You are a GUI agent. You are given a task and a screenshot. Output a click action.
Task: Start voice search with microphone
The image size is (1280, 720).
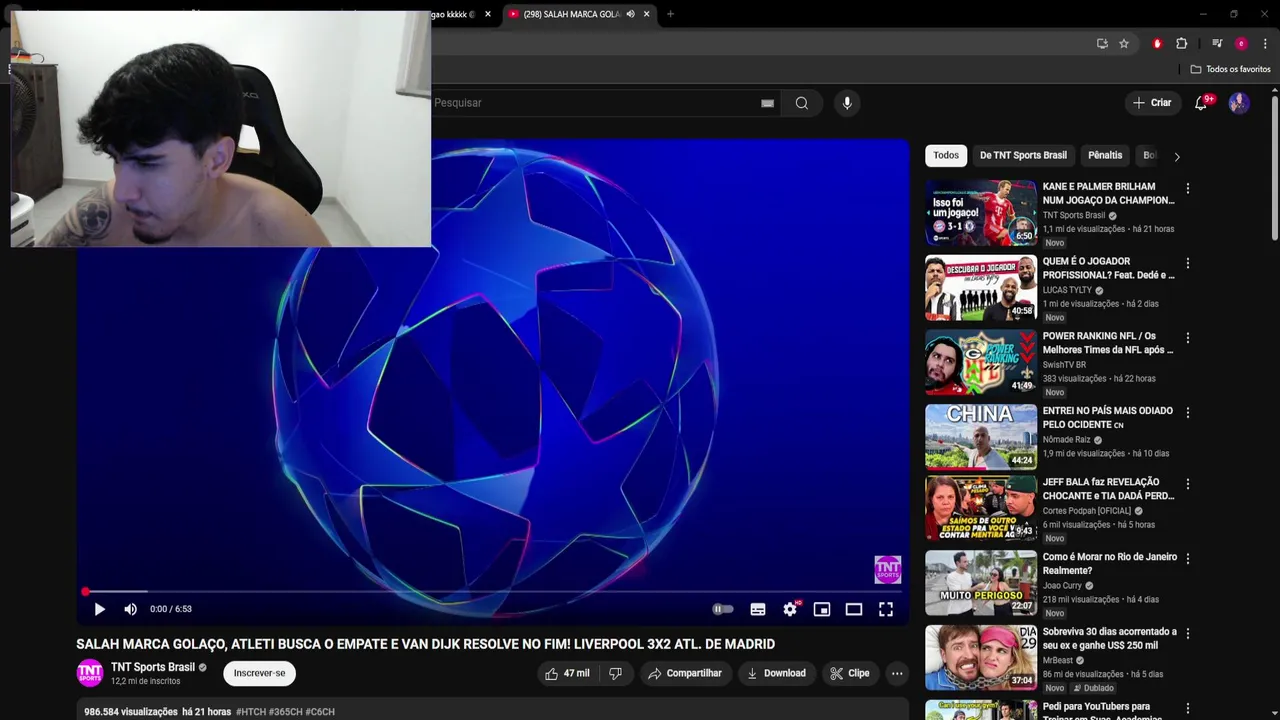point(847,103)
